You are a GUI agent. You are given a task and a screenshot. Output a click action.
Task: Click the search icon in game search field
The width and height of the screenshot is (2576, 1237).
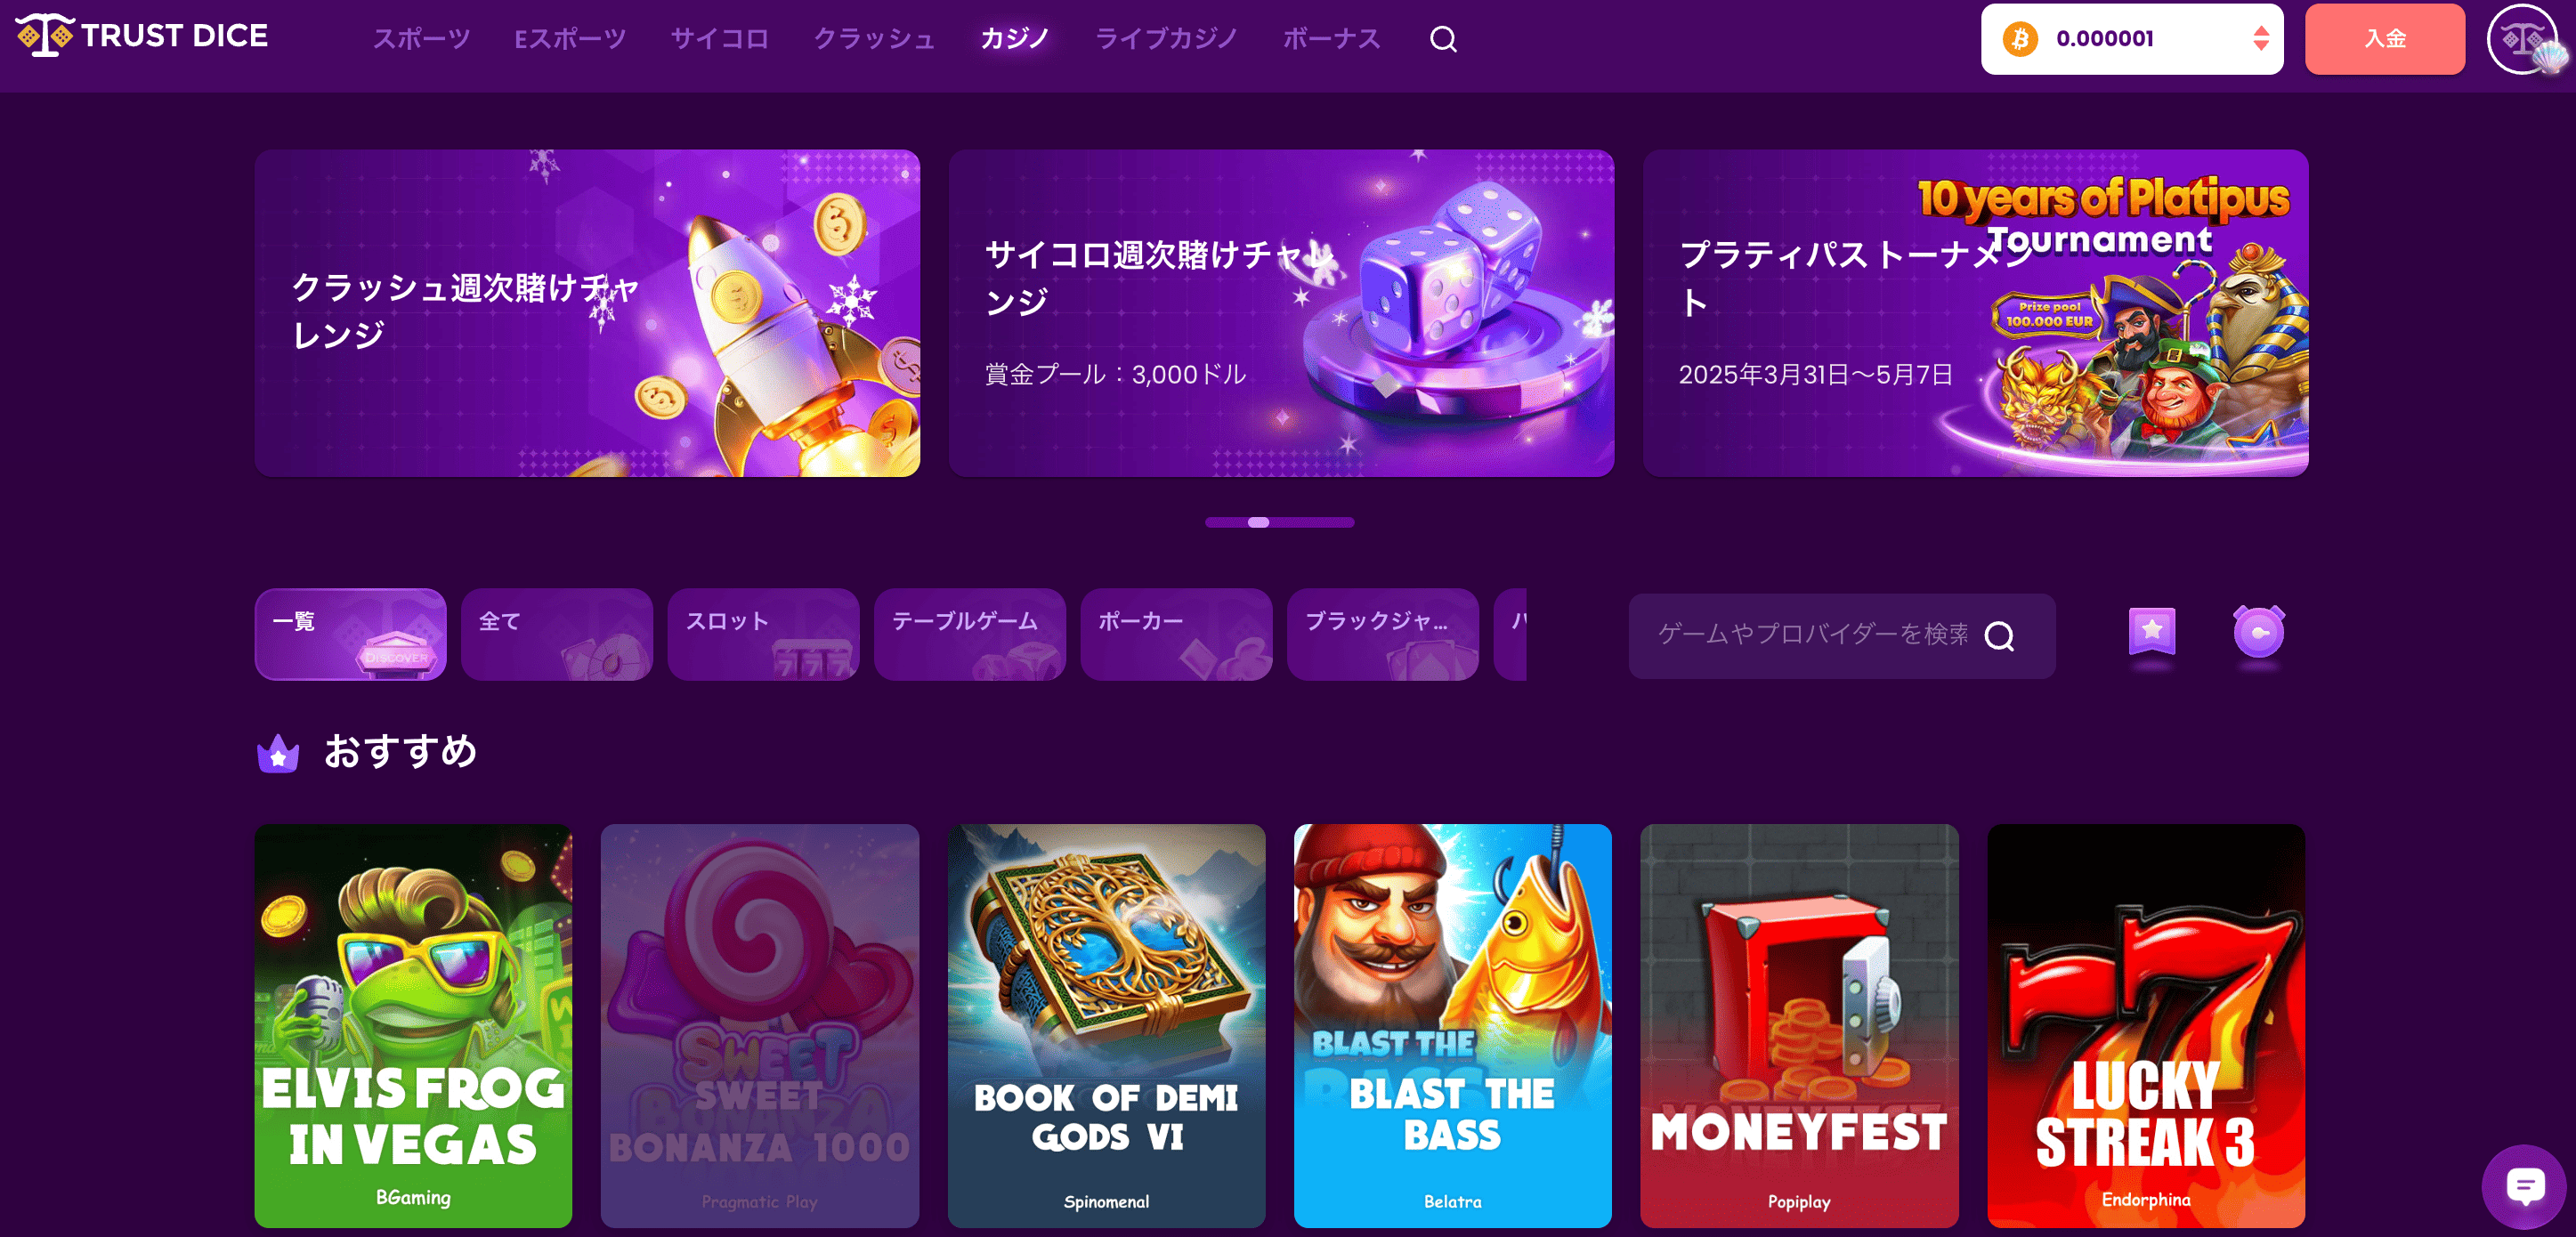1999,636
